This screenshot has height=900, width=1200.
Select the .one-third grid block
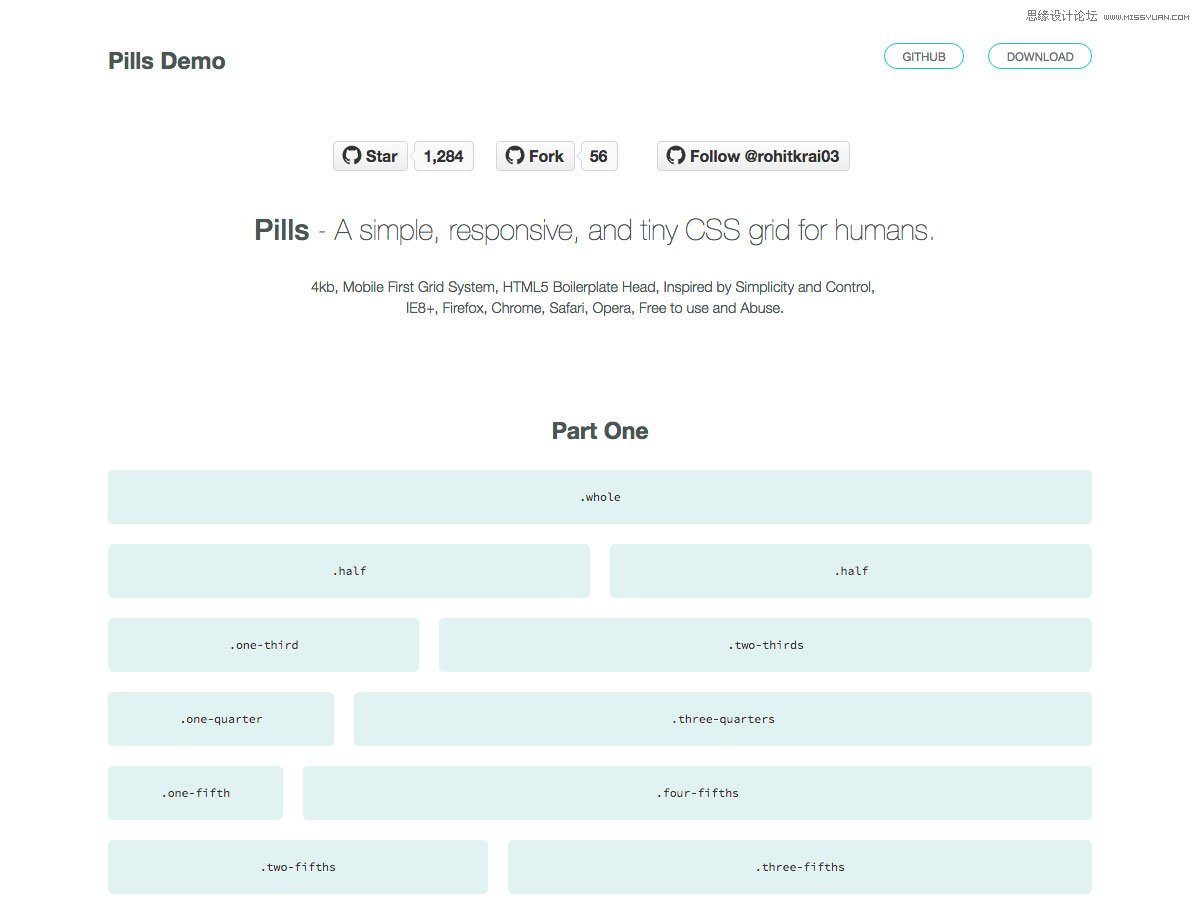(263, 645)
